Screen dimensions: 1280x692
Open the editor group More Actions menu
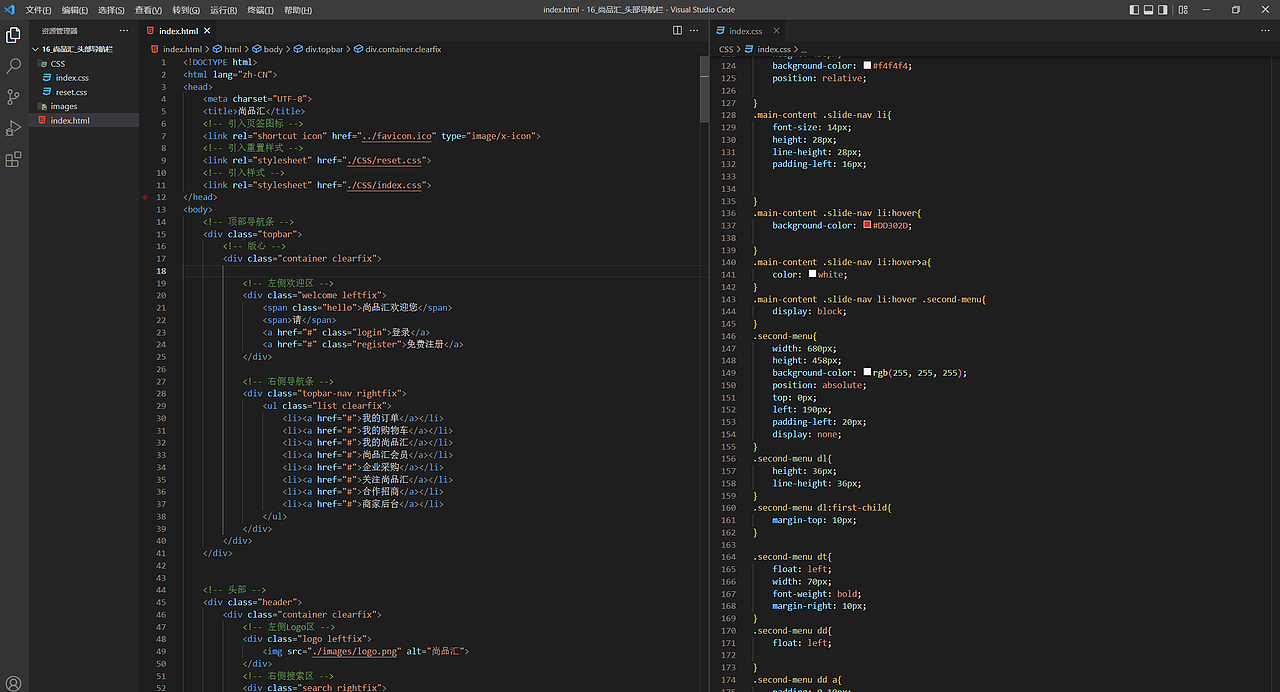[694, 31]
